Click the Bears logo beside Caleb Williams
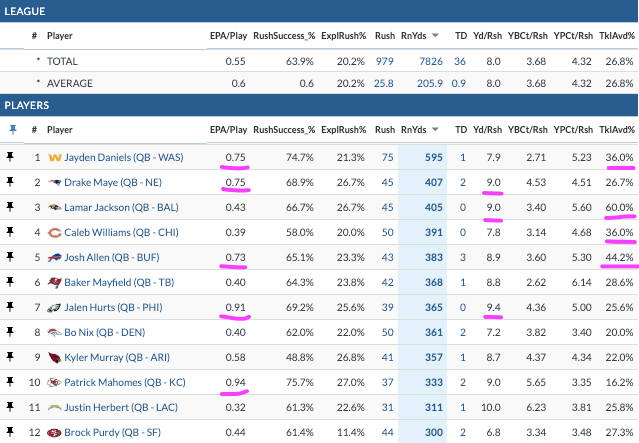 click(55, 233)
